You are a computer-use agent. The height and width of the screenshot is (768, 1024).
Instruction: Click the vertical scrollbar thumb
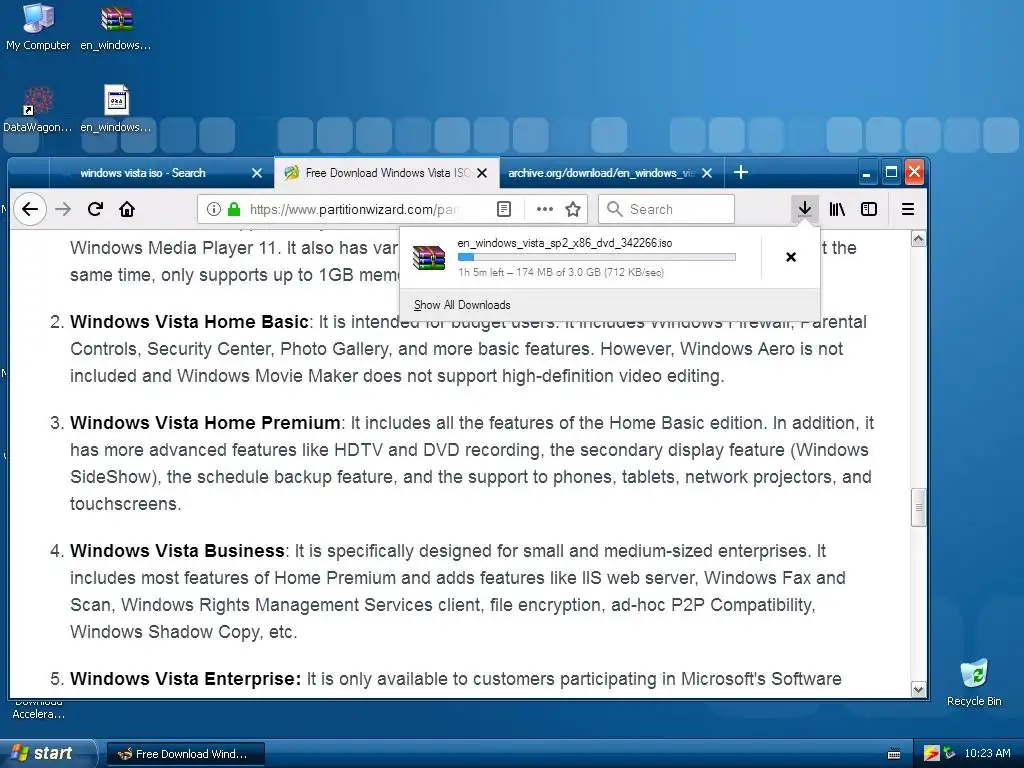click(918, 507)
